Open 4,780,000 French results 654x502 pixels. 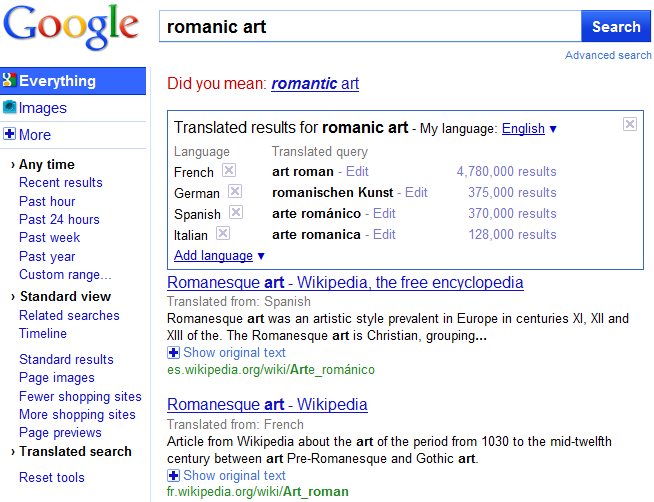pyautogui.click(x=507, y=171)
